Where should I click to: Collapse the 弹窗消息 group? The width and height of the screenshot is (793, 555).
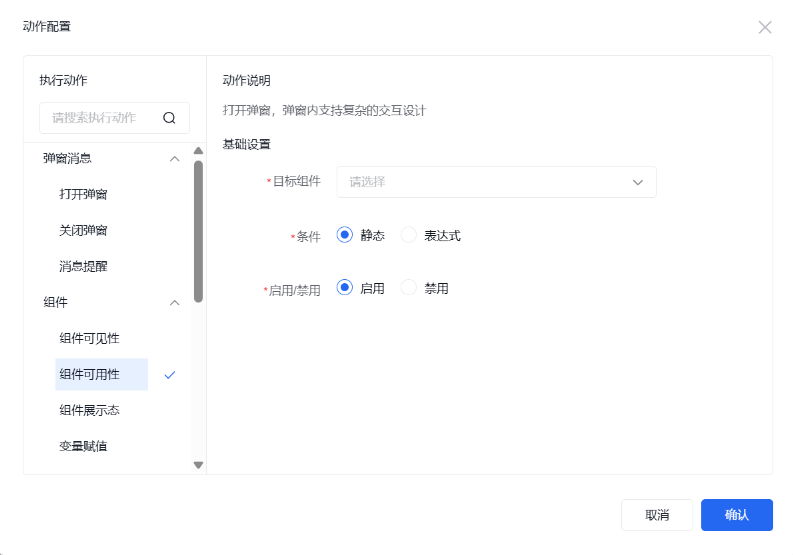(175, 158)
